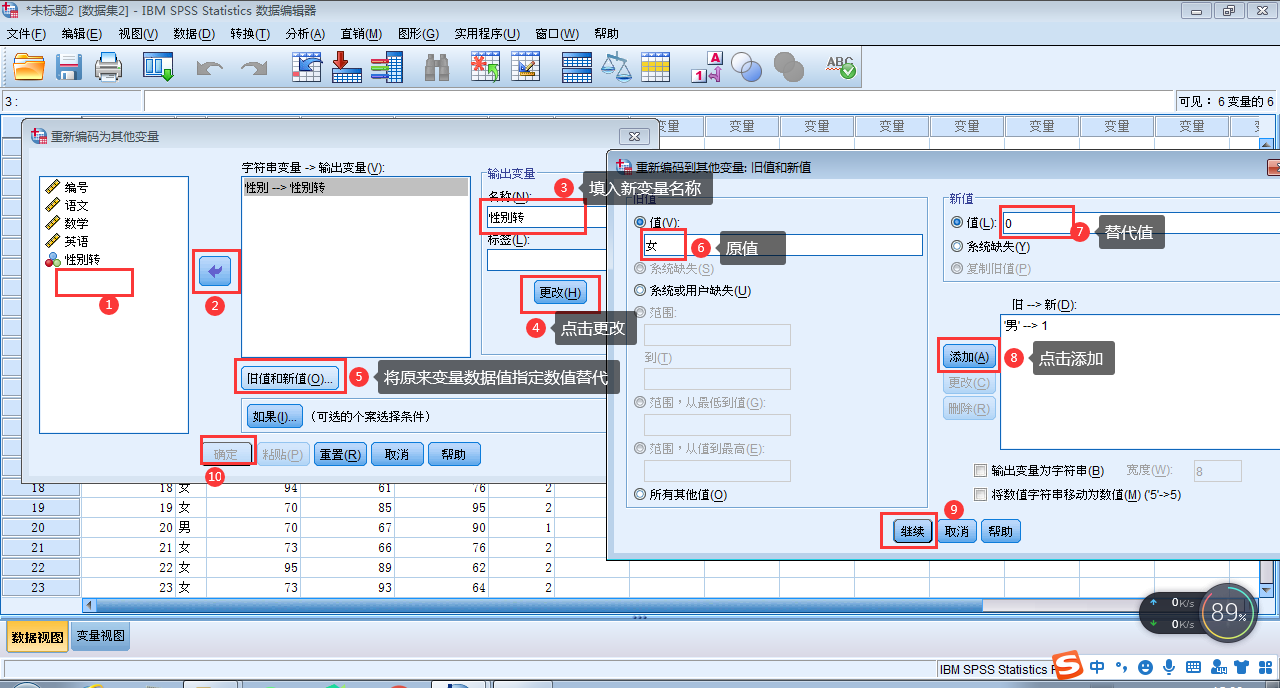The width and height of the screenshot is (1280, 688).
Task: Click the Insert cases toolbar icon
Action: coord(486,67)
